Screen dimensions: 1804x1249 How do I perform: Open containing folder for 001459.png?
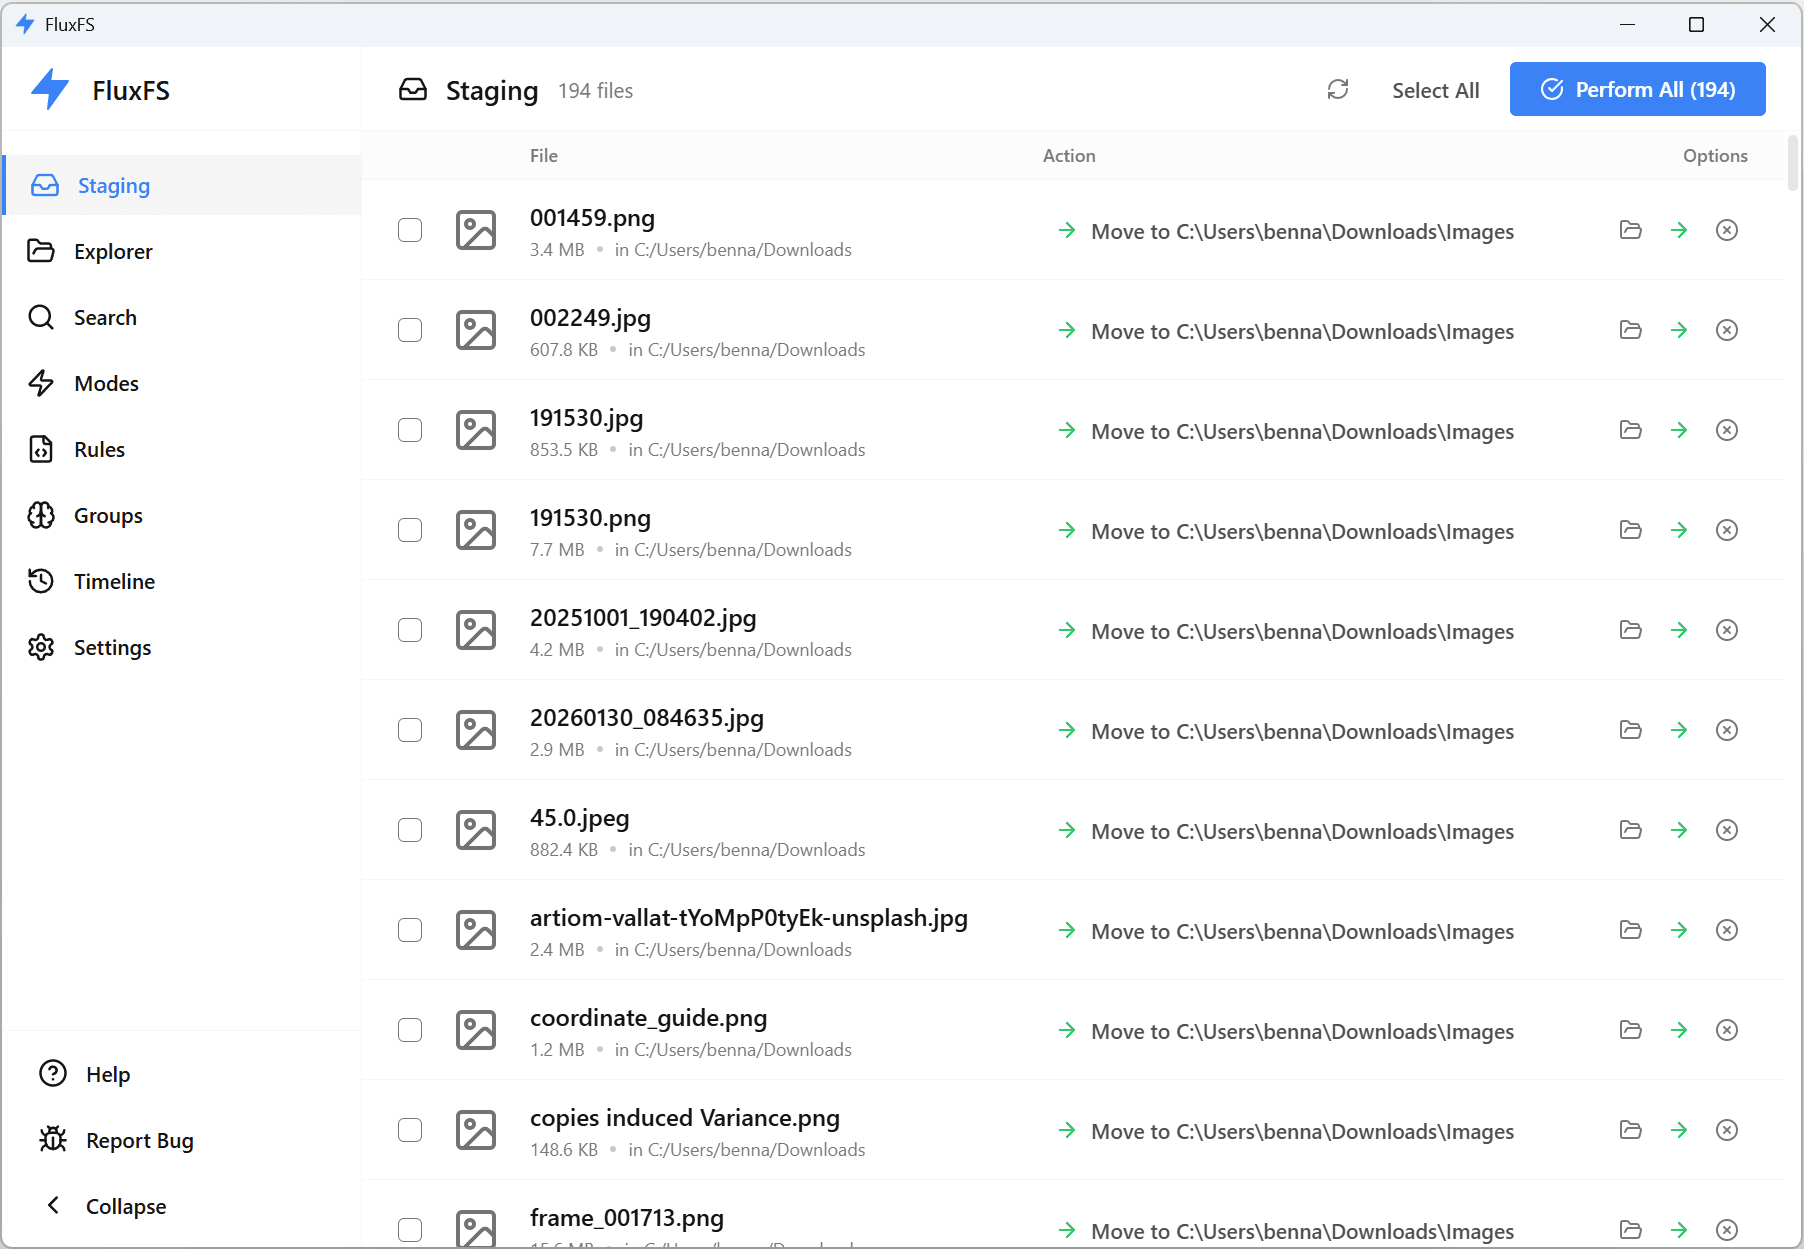[x=1629, y=230]
